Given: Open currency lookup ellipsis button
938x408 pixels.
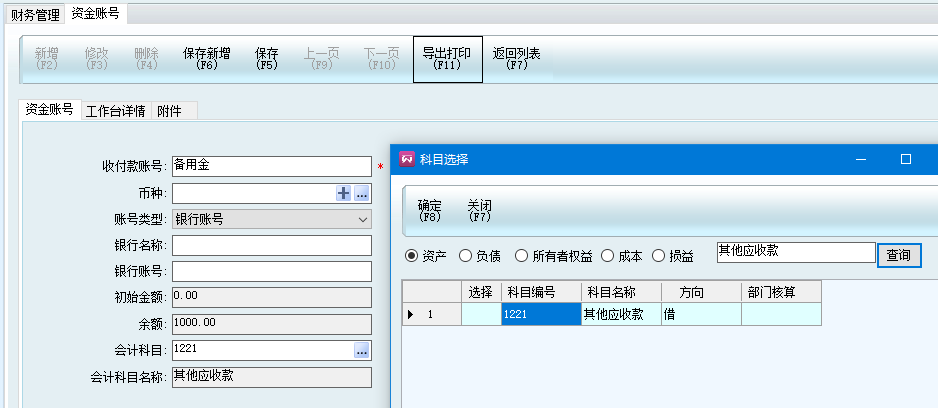Looking at the screenshot, I should click(362, 193).
